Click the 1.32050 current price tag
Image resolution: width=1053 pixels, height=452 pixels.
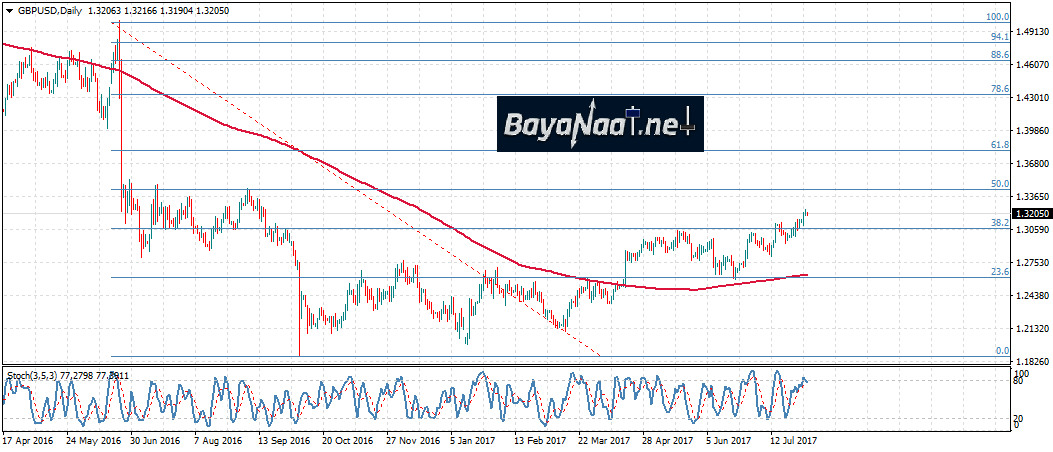1031,214
